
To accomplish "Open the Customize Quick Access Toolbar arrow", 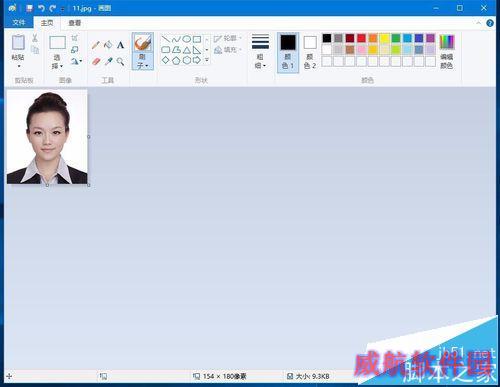I will click(x=62, y=9).
